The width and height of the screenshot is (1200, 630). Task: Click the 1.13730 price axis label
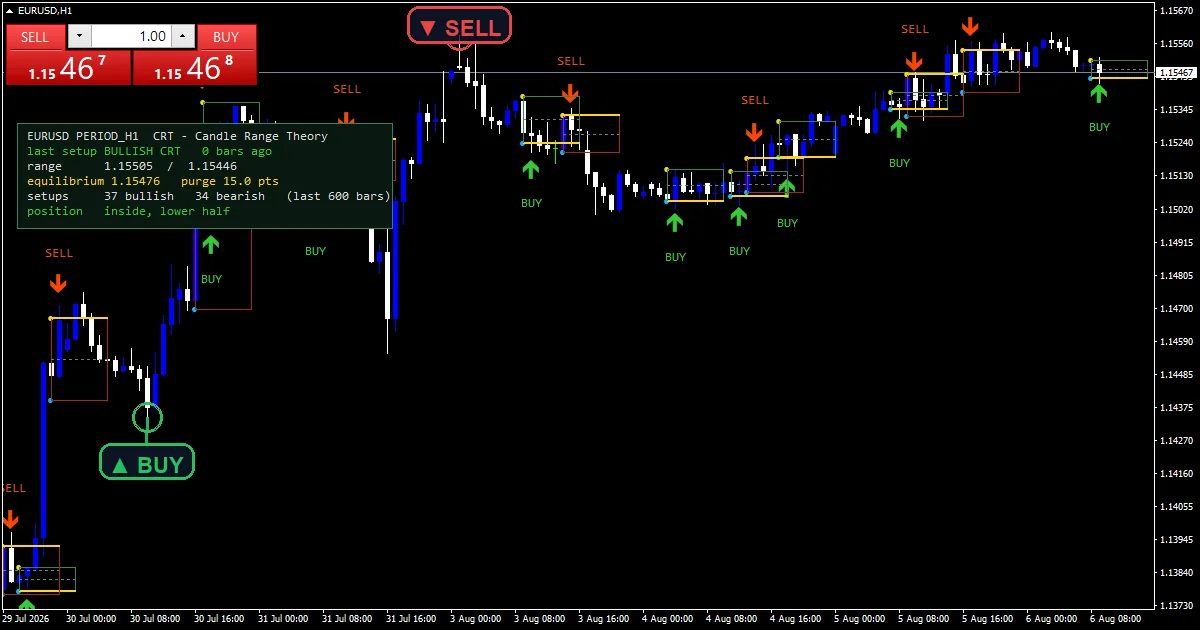coord(1175,605)
